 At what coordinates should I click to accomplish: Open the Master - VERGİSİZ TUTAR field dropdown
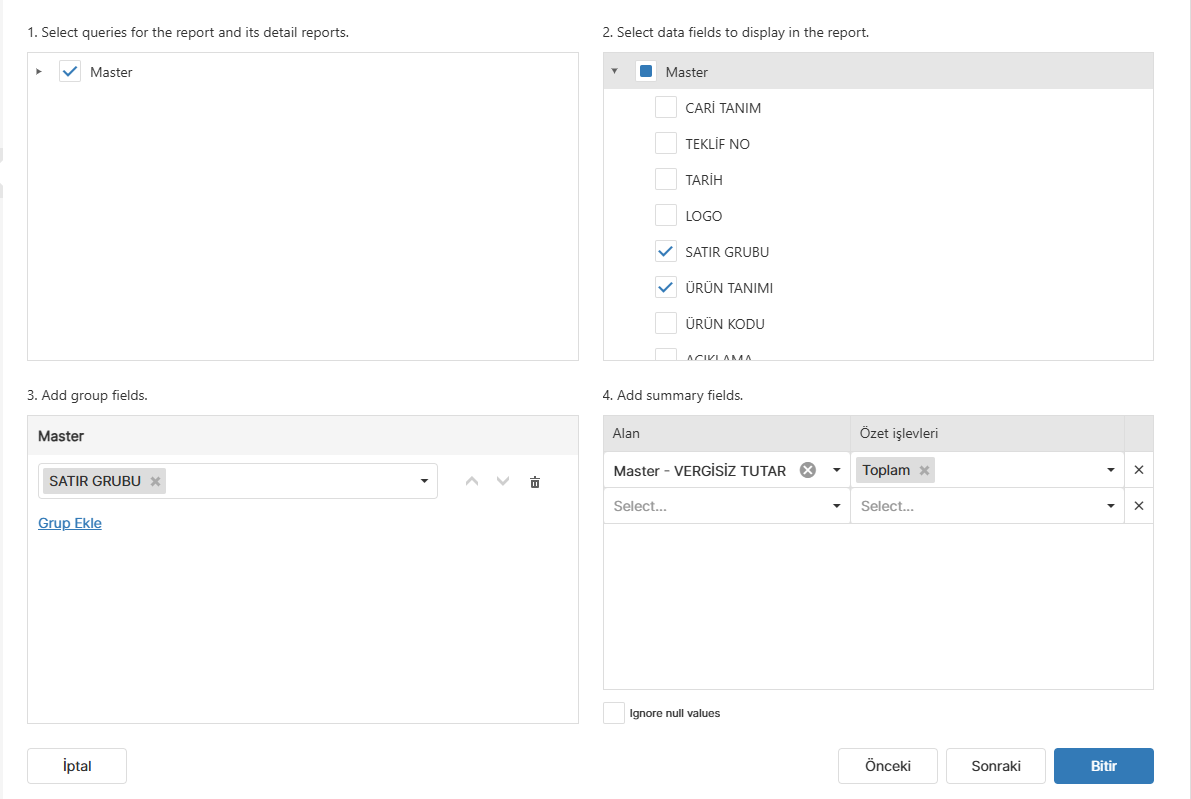point(836,470)
